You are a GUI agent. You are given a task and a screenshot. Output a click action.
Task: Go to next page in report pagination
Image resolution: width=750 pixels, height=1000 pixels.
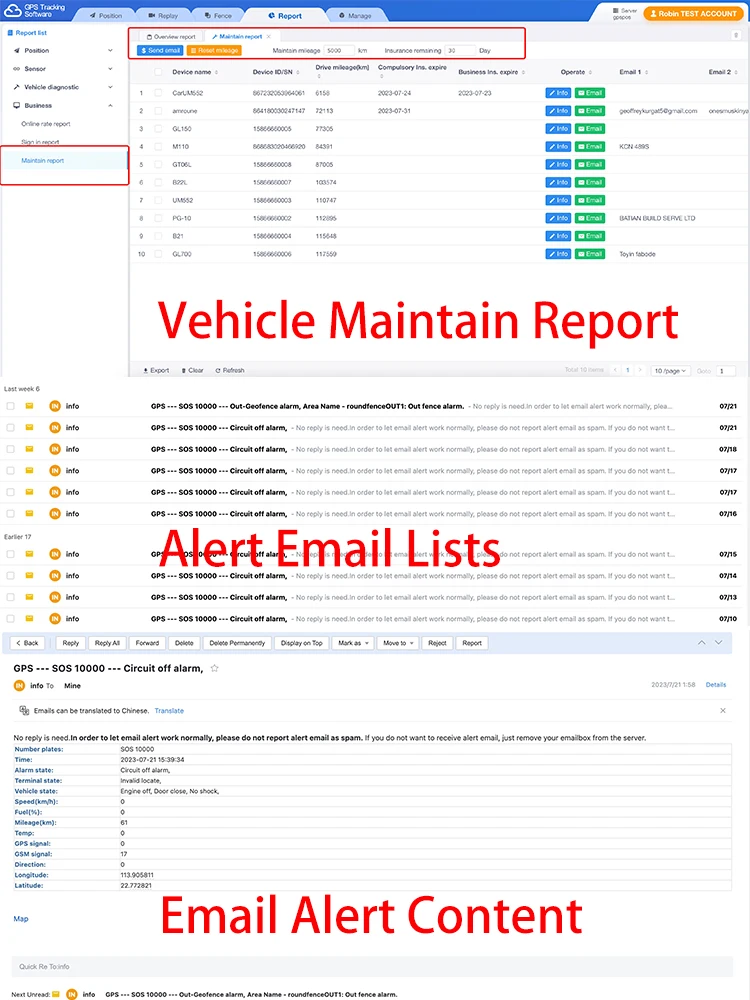click(640, 370)
